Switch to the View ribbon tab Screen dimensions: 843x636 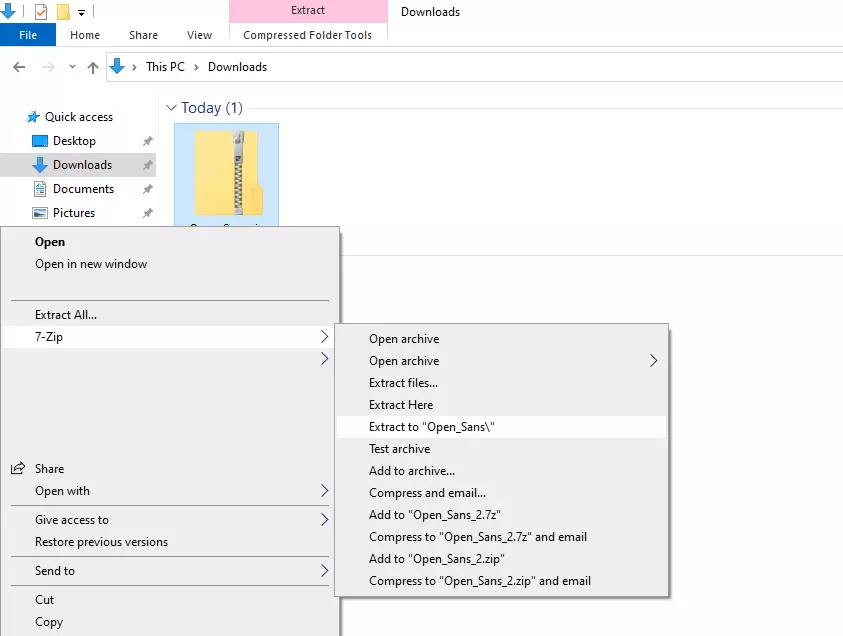[200, 35]
